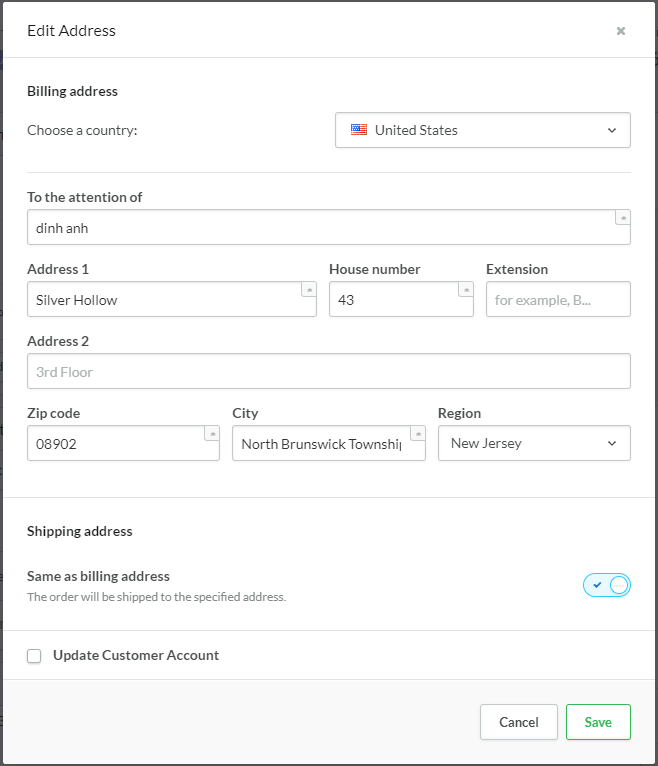Click the 'Edit Address' dialog title
The width and height of the screenshot is (658, 766).
(x=71, y=31)
